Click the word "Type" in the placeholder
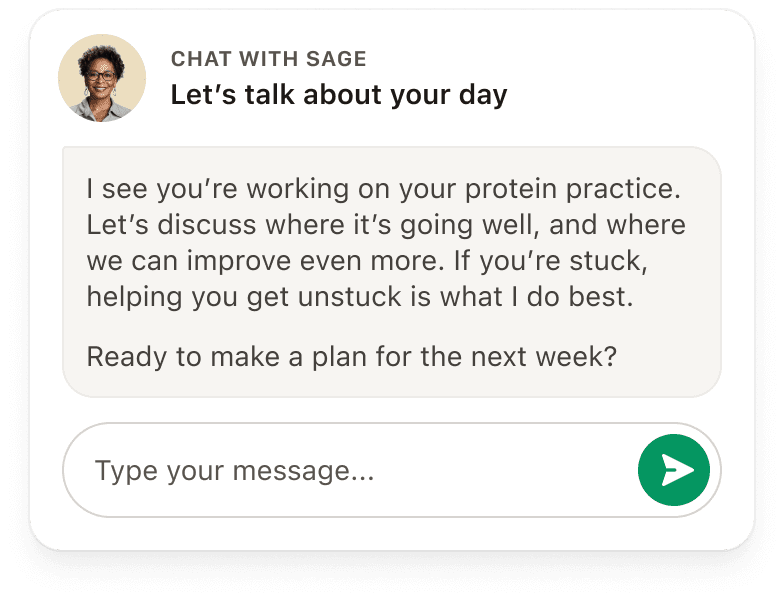This screenshot has width=784, height=600. coord(126,472)
